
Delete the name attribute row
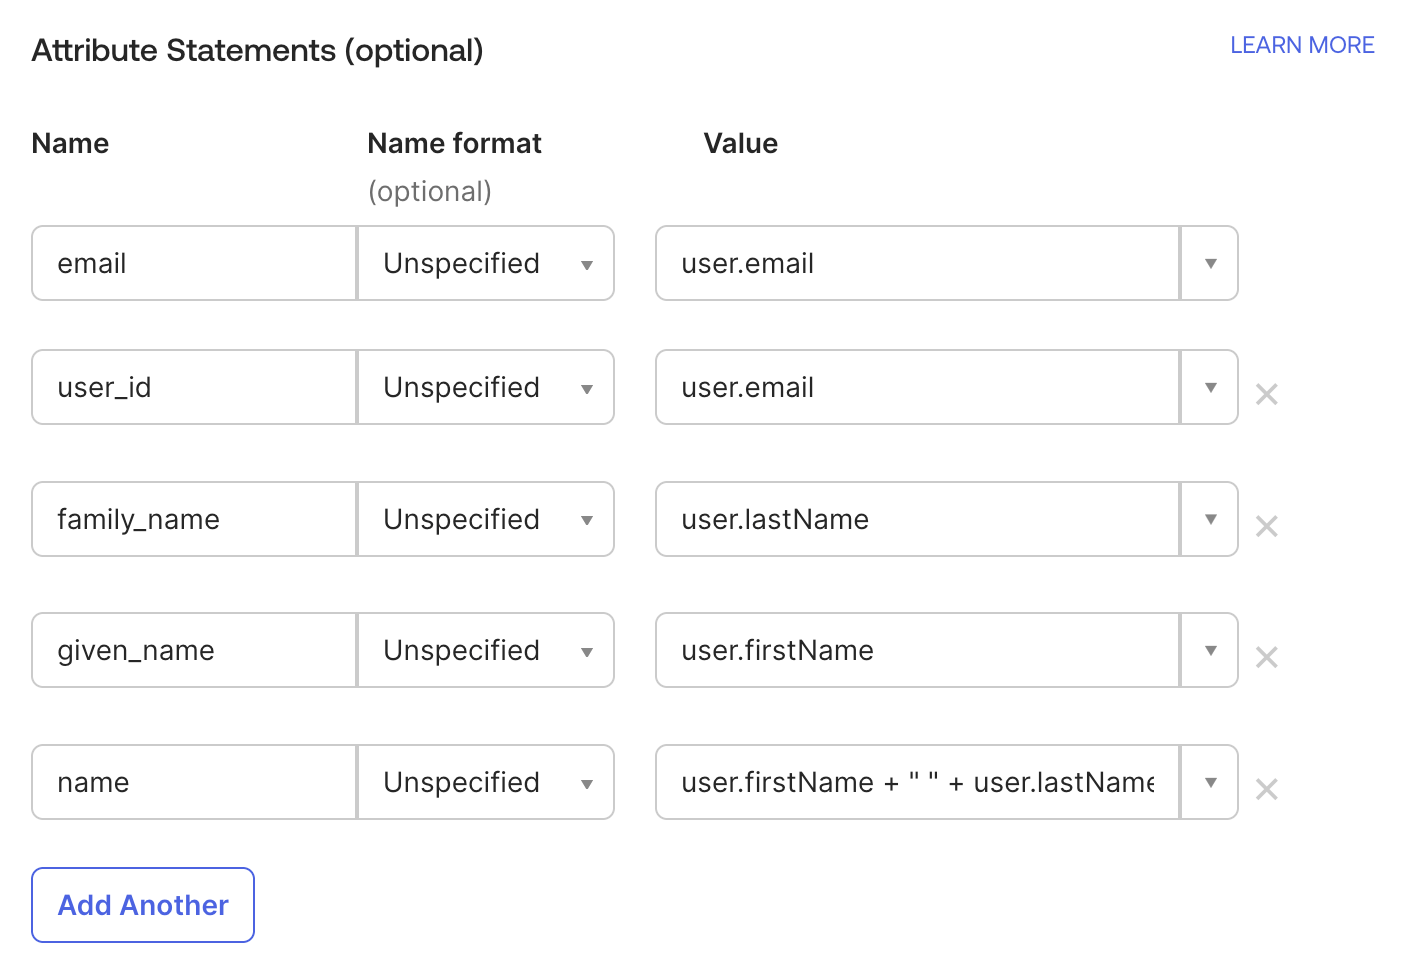pyautogui.click(x=1266, y=789)
